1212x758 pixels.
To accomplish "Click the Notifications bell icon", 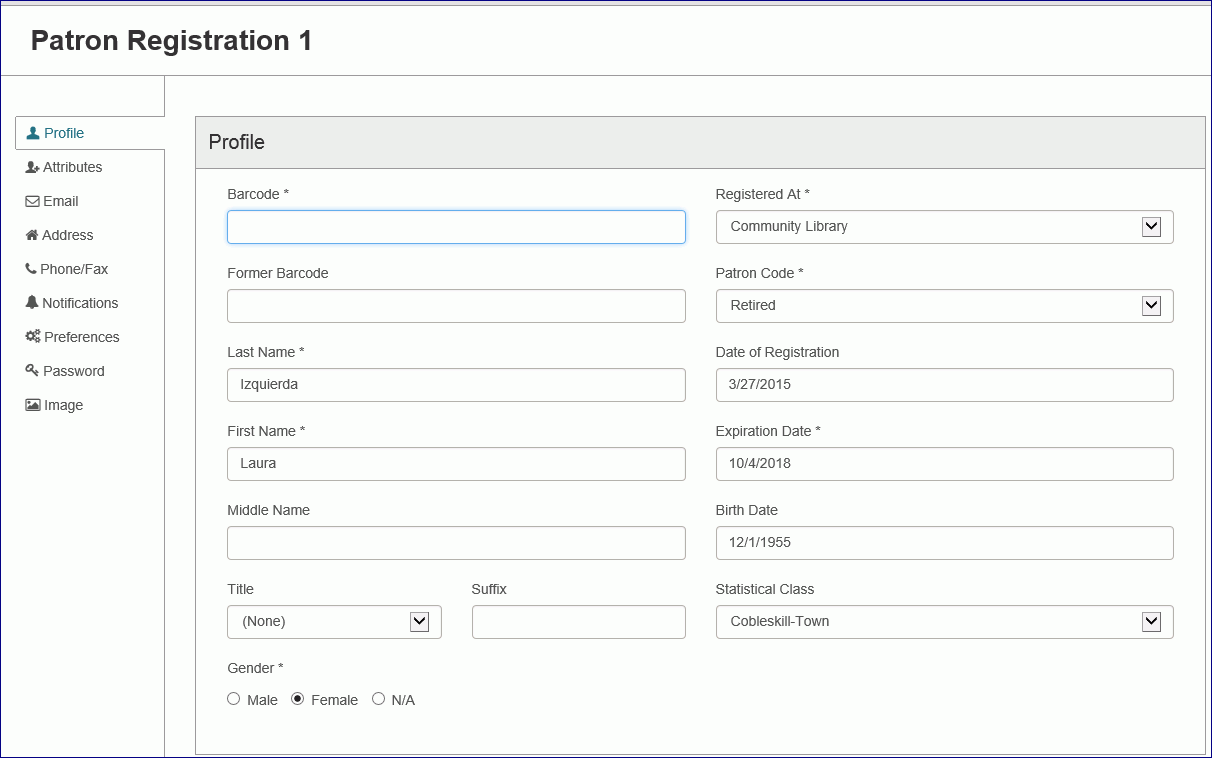I will click(x=32, y=303).
